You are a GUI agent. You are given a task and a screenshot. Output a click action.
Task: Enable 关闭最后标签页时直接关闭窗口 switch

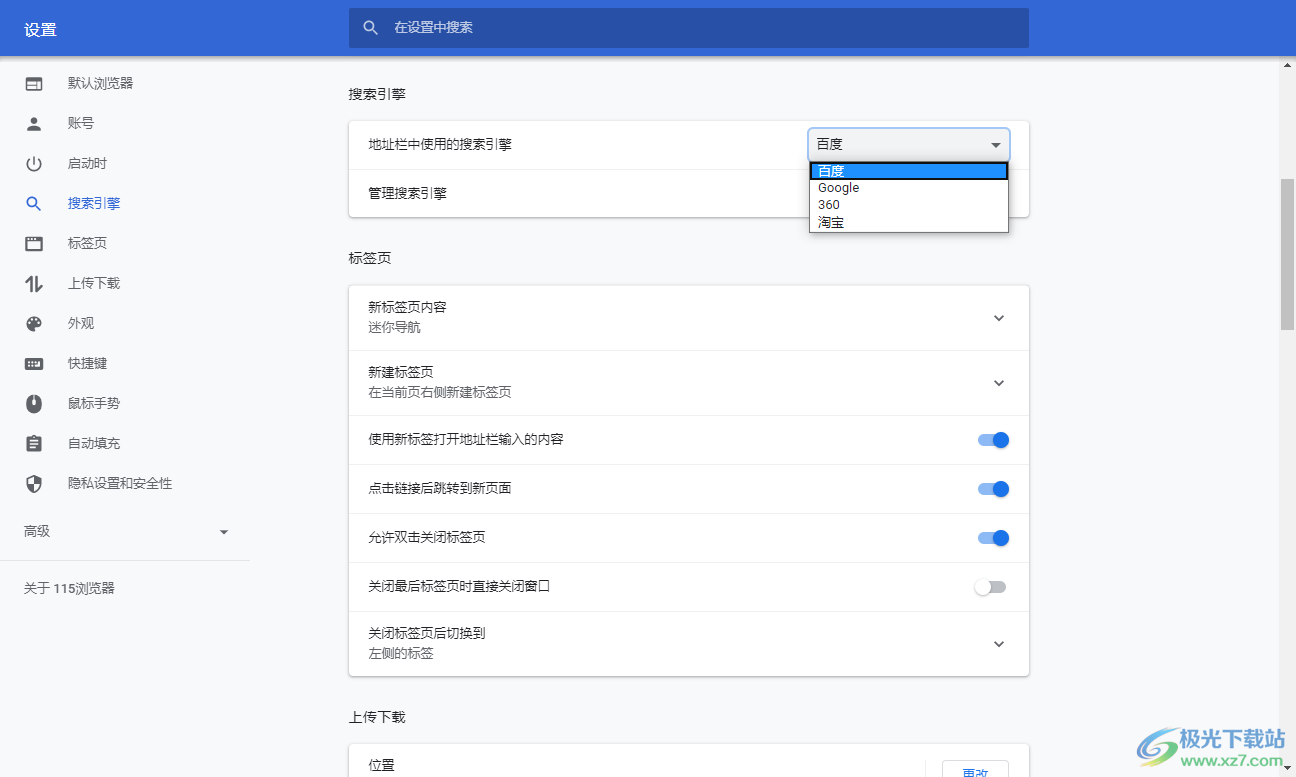point(990,587)
